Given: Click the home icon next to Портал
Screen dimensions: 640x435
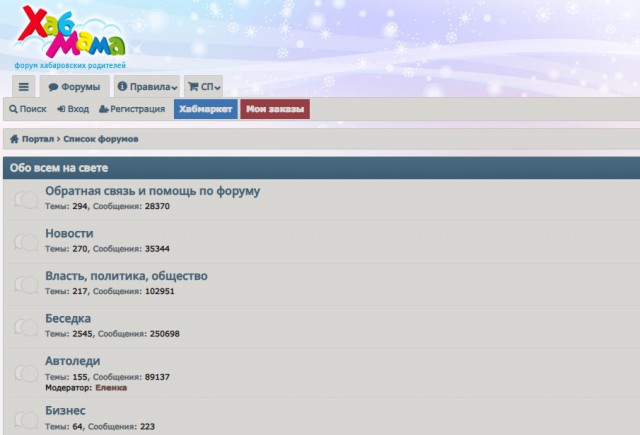Looking at the screenshot, I should [x=14, y=139].
